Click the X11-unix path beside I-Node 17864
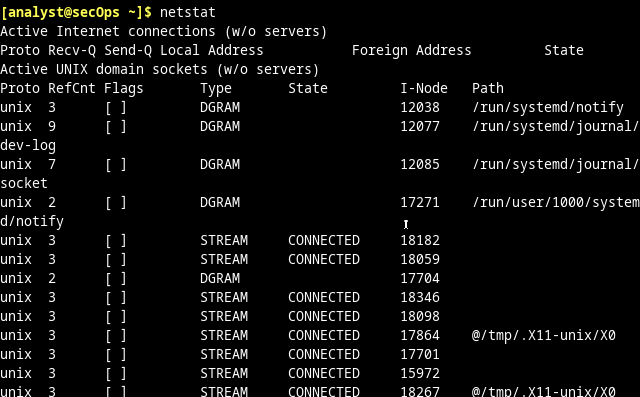Viewport: 640px width, 397px height. [544, 335]
